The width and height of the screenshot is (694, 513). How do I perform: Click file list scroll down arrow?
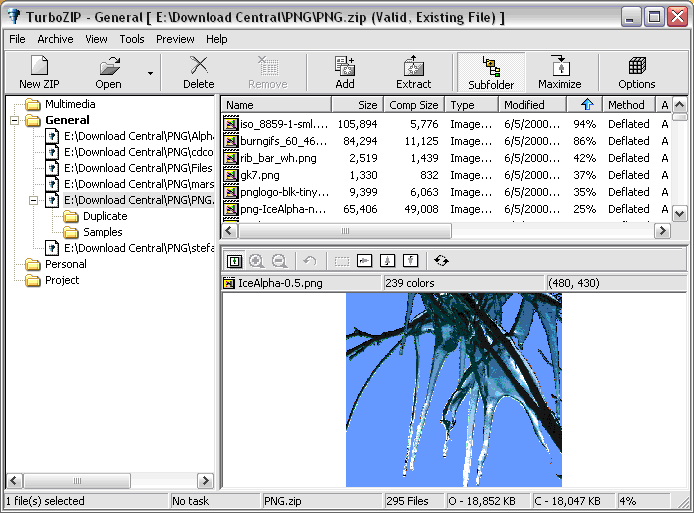[679, 214]
